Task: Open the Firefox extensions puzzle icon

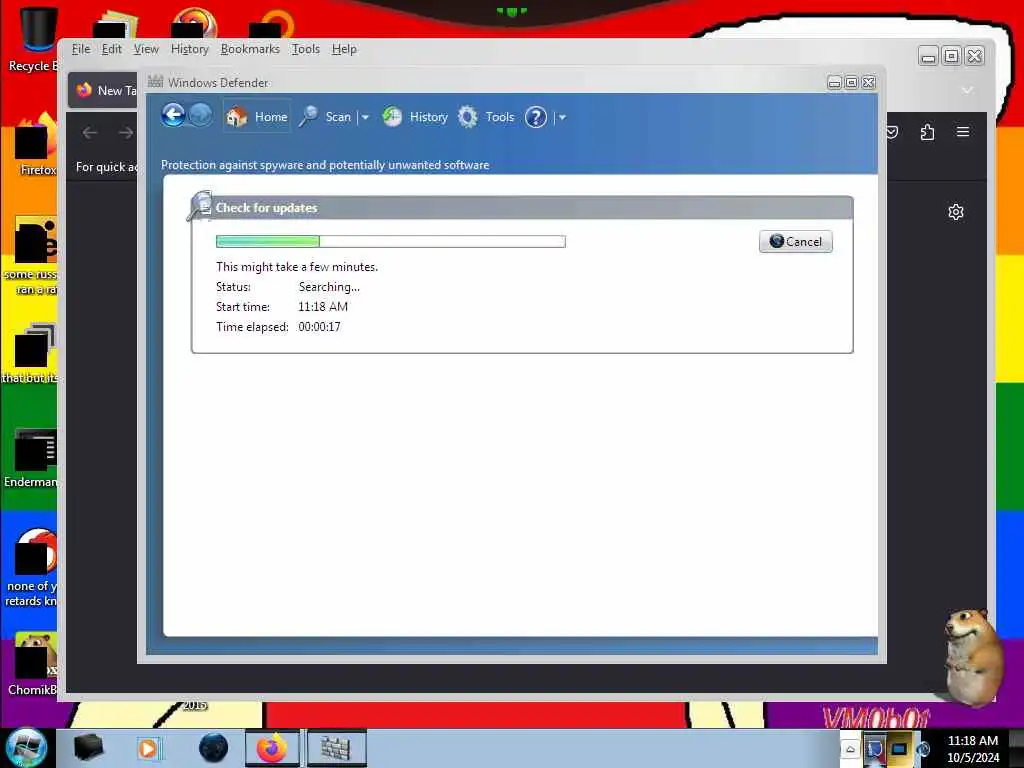Action: click(927, 133)
